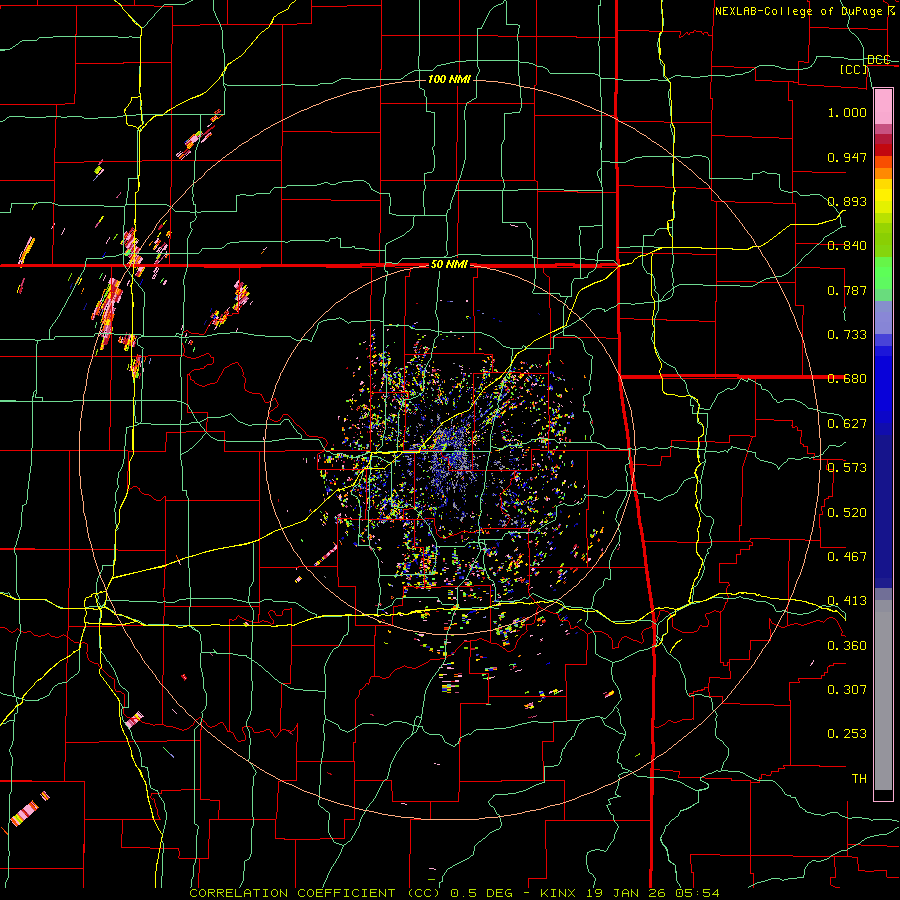Click the 0.627 legend value
Screen dimensions: 900x900
click(x=847, y=424)
